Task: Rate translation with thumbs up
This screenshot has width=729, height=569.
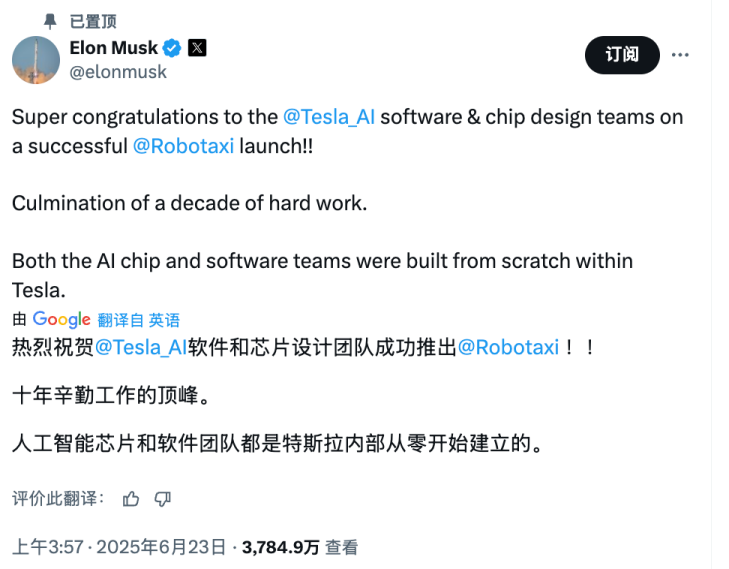Action: [131, 498]
